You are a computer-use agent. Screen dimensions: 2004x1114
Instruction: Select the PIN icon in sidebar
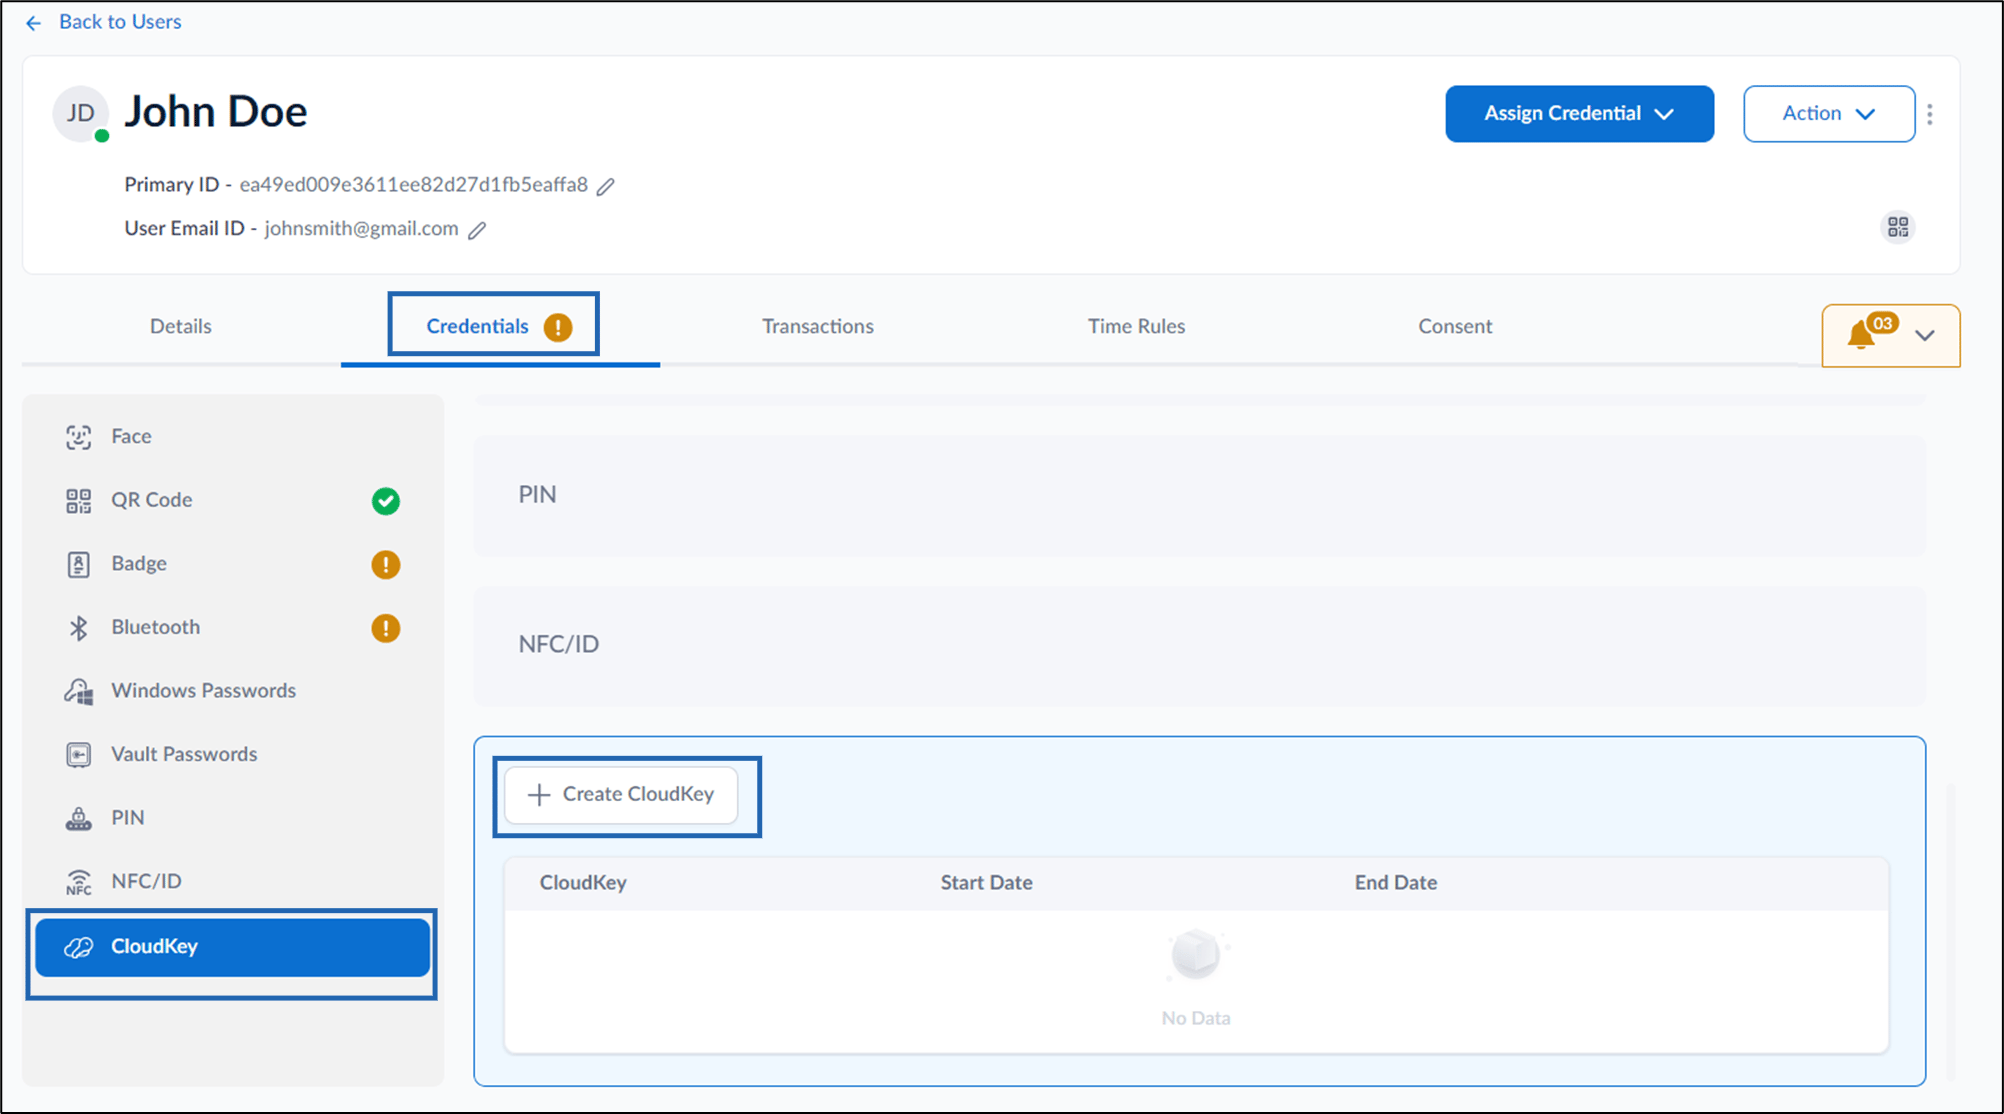click(x=79, y=818)
